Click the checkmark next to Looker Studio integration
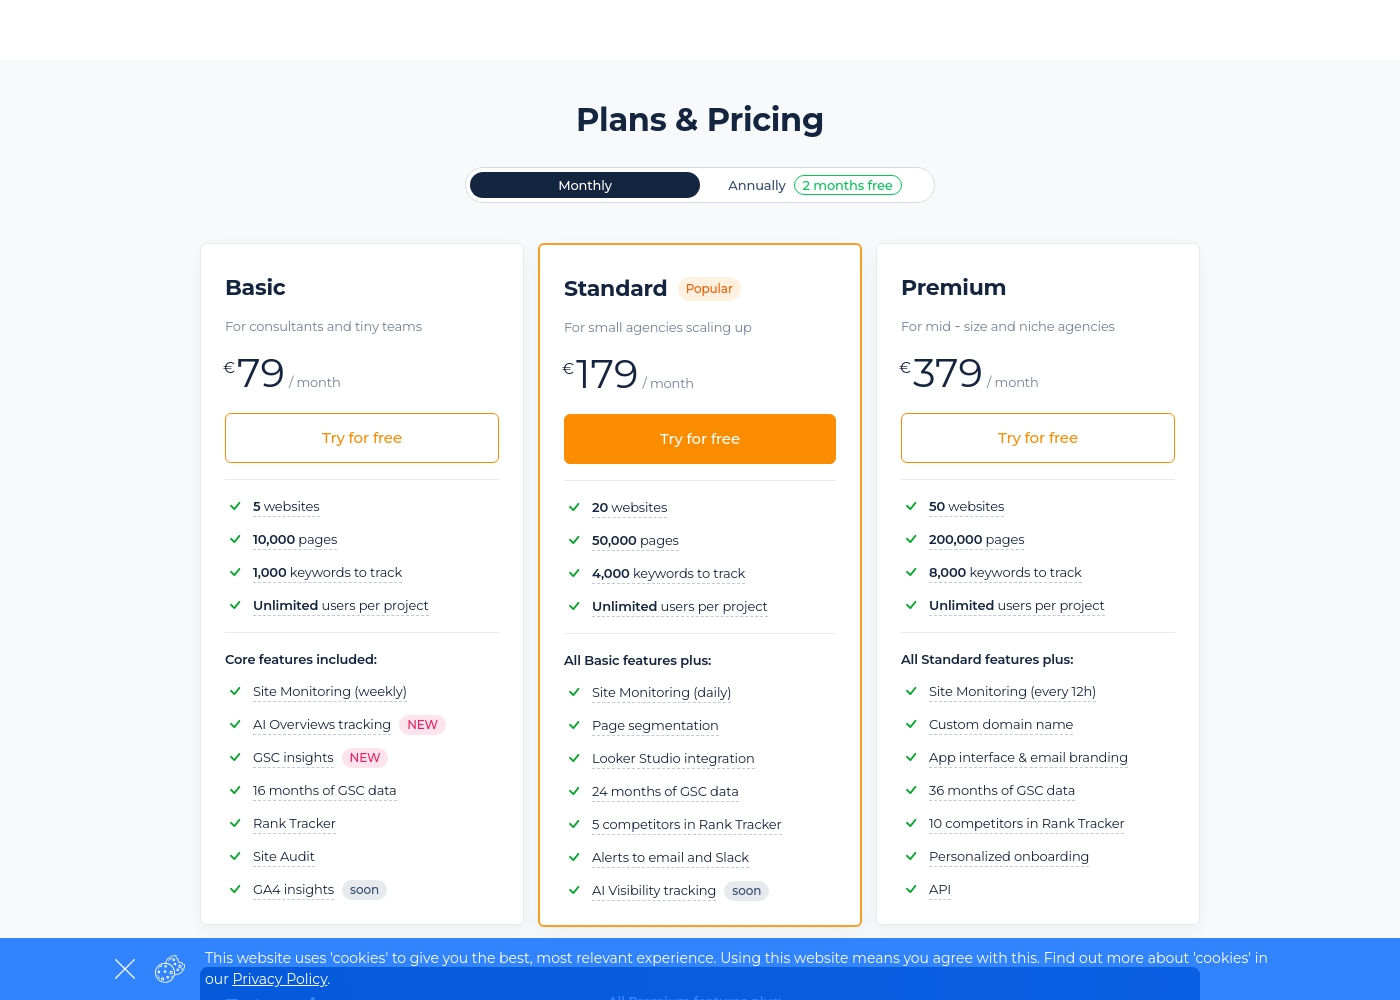The height and width of the screenshot is (1000, 1400). pyautogui.click(x=574, y=758)
